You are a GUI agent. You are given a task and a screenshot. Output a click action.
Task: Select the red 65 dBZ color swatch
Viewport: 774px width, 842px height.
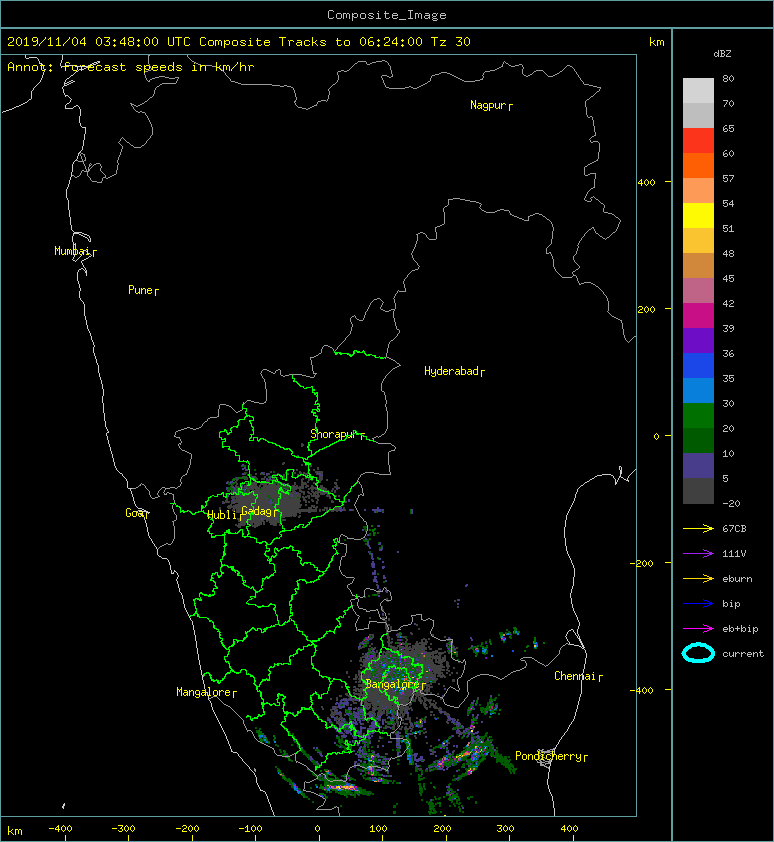pyautogui.click(x=698, y=140)
